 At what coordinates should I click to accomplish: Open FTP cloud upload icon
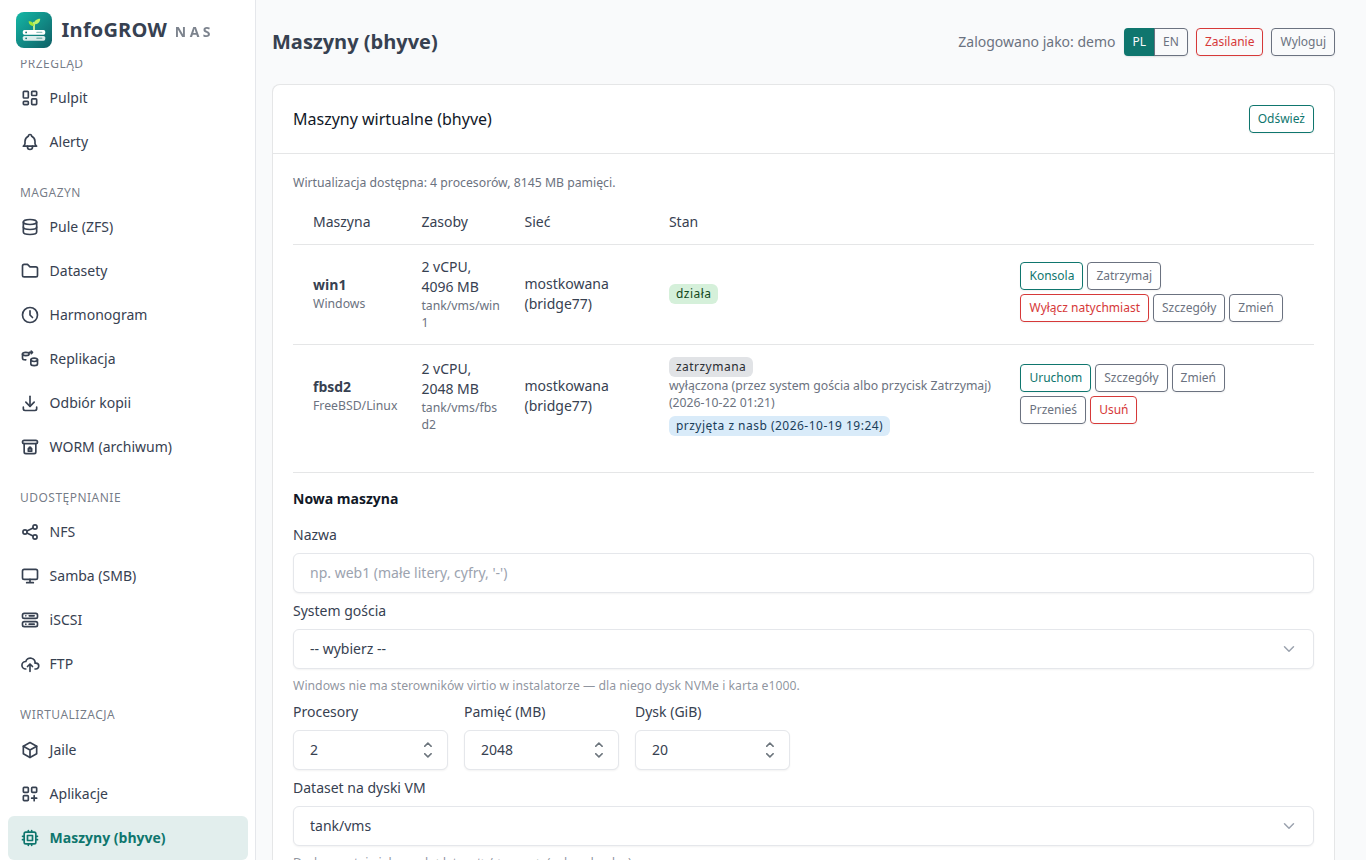(30, 664)
